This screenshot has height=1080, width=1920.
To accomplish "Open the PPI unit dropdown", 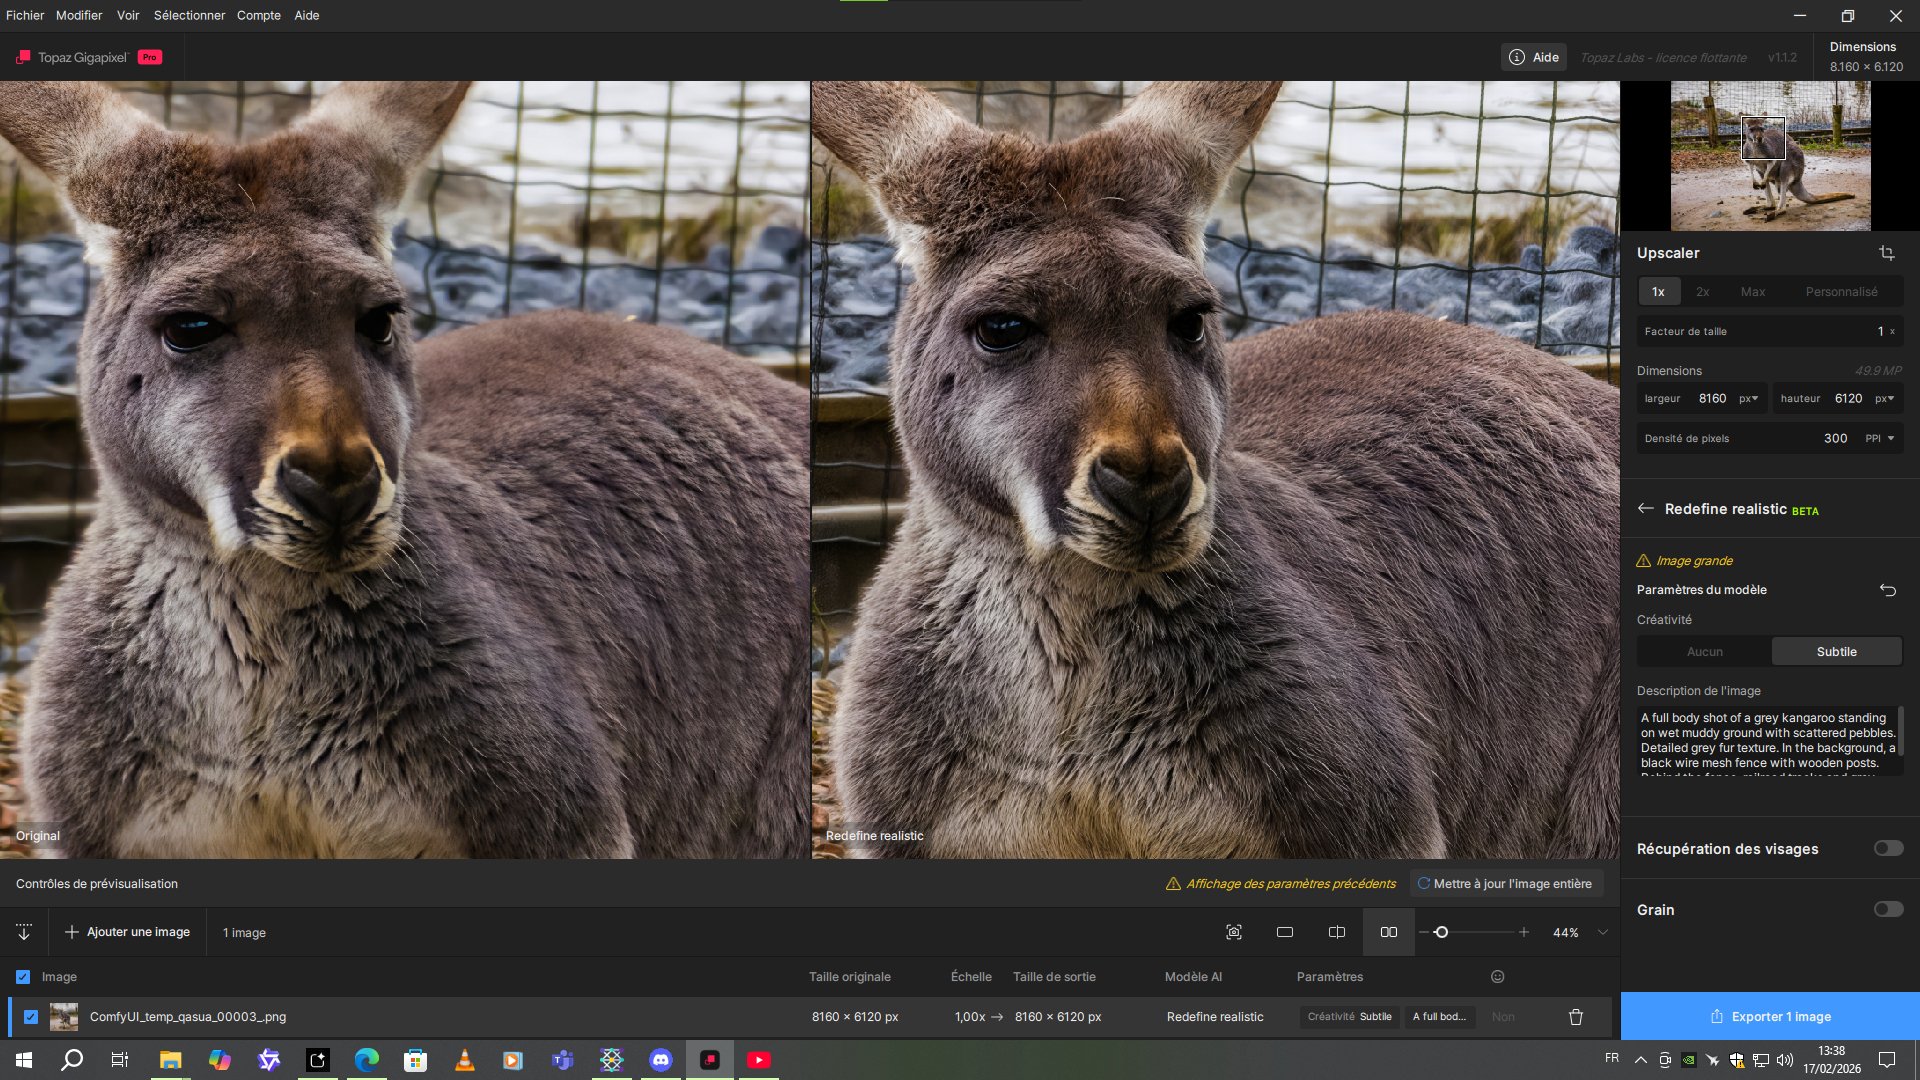I will [x=1880, y=438].
